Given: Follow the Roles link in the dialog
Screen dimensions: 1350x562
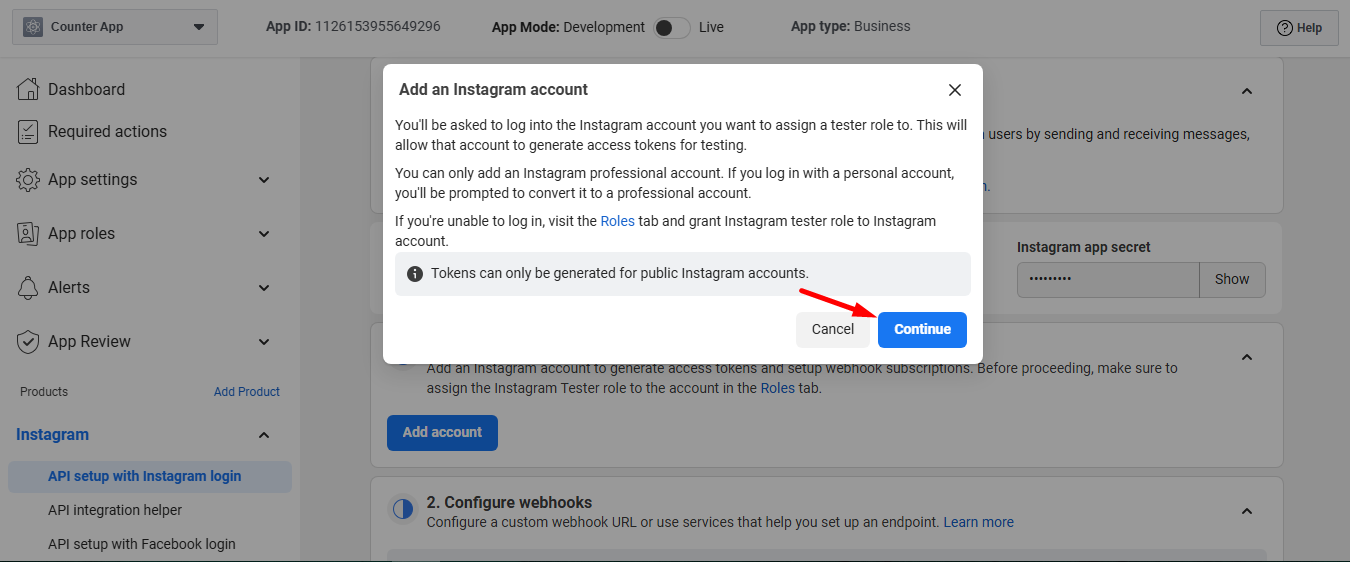Looking at the screenshot, I should (617, 221).
